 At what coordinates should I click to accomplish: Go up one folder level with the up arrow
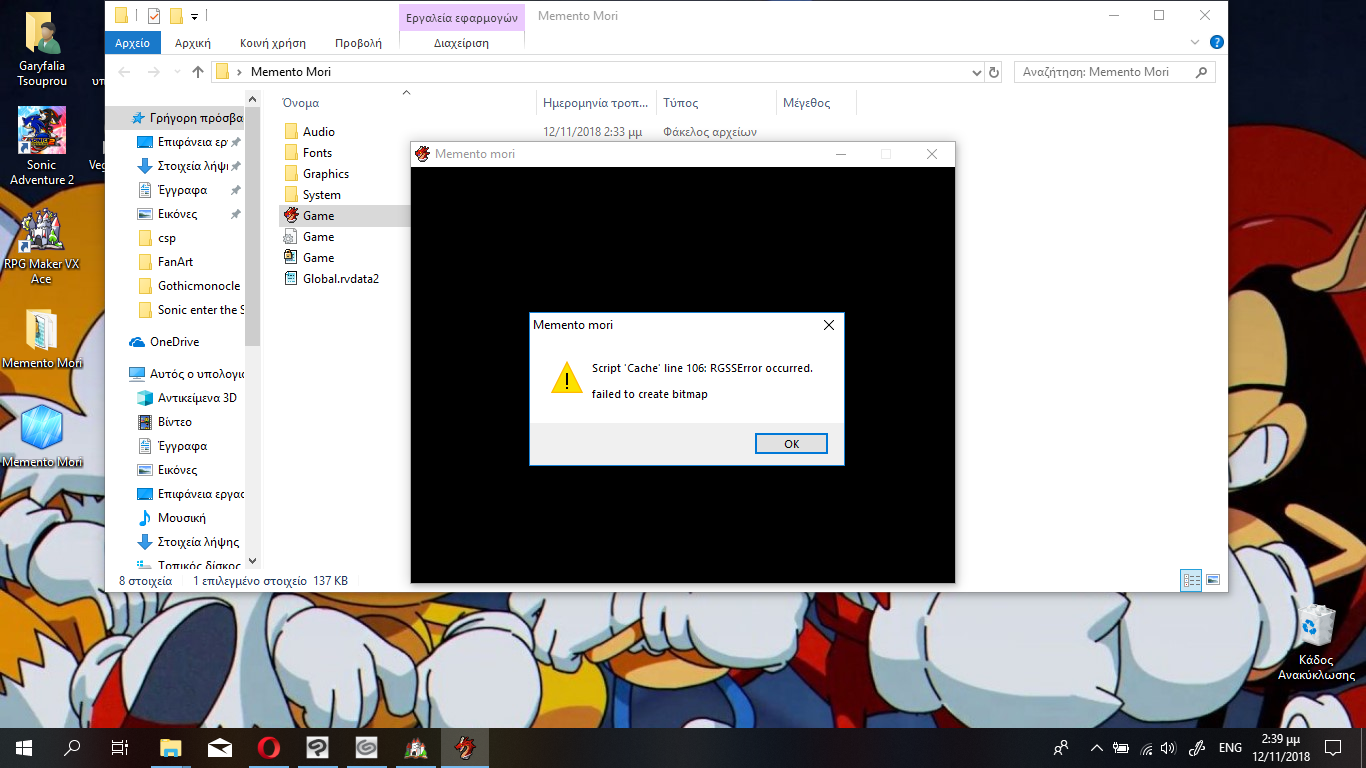(x=198, y=72)
